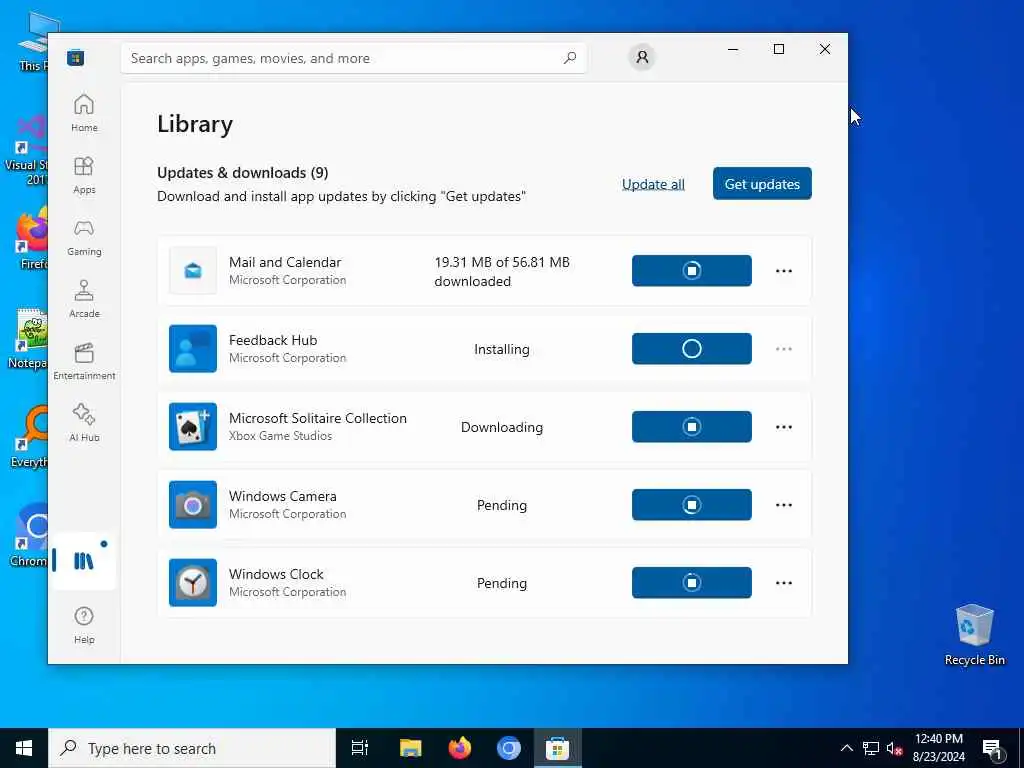The image size is (1024, 768).
Task: Click the Mail and Calendar app icon
Action: pyautogui.click(x=193, y=270)
